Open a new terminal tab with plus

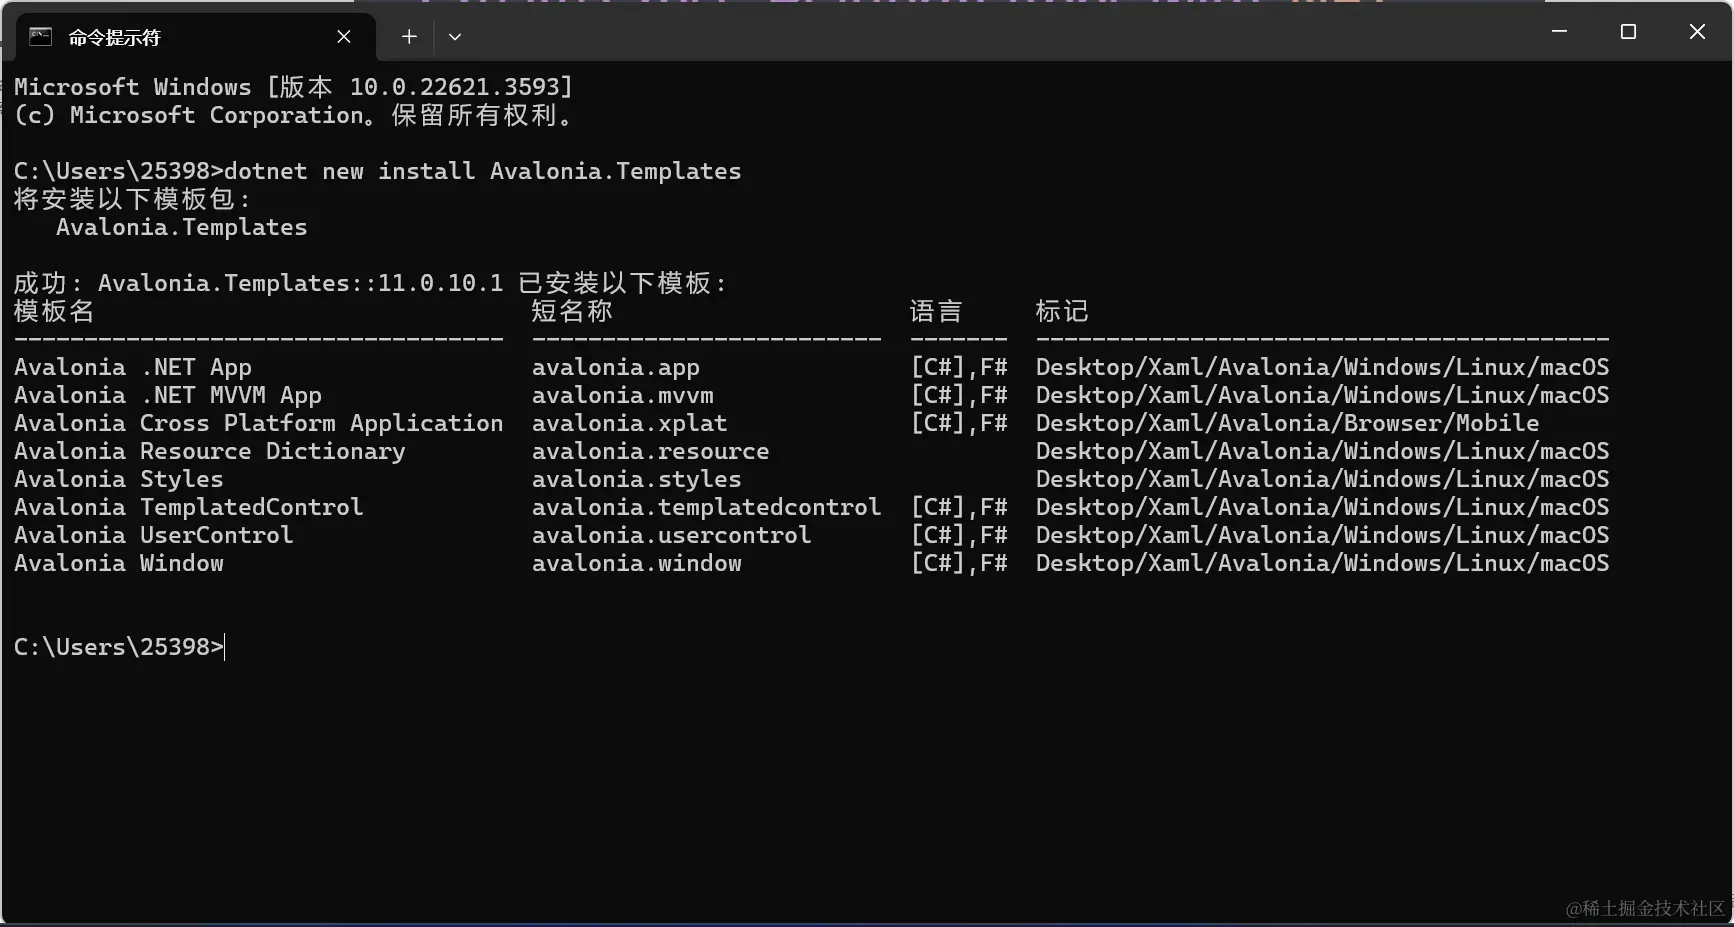409,37
